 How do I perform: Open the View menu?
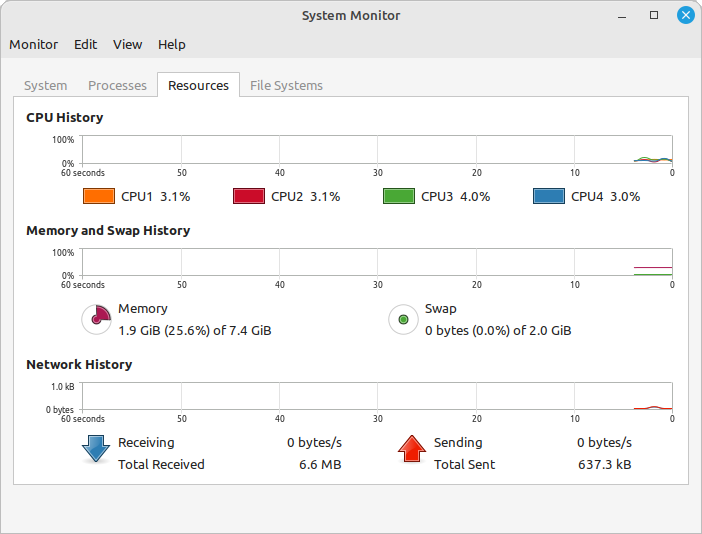(128, 44)
